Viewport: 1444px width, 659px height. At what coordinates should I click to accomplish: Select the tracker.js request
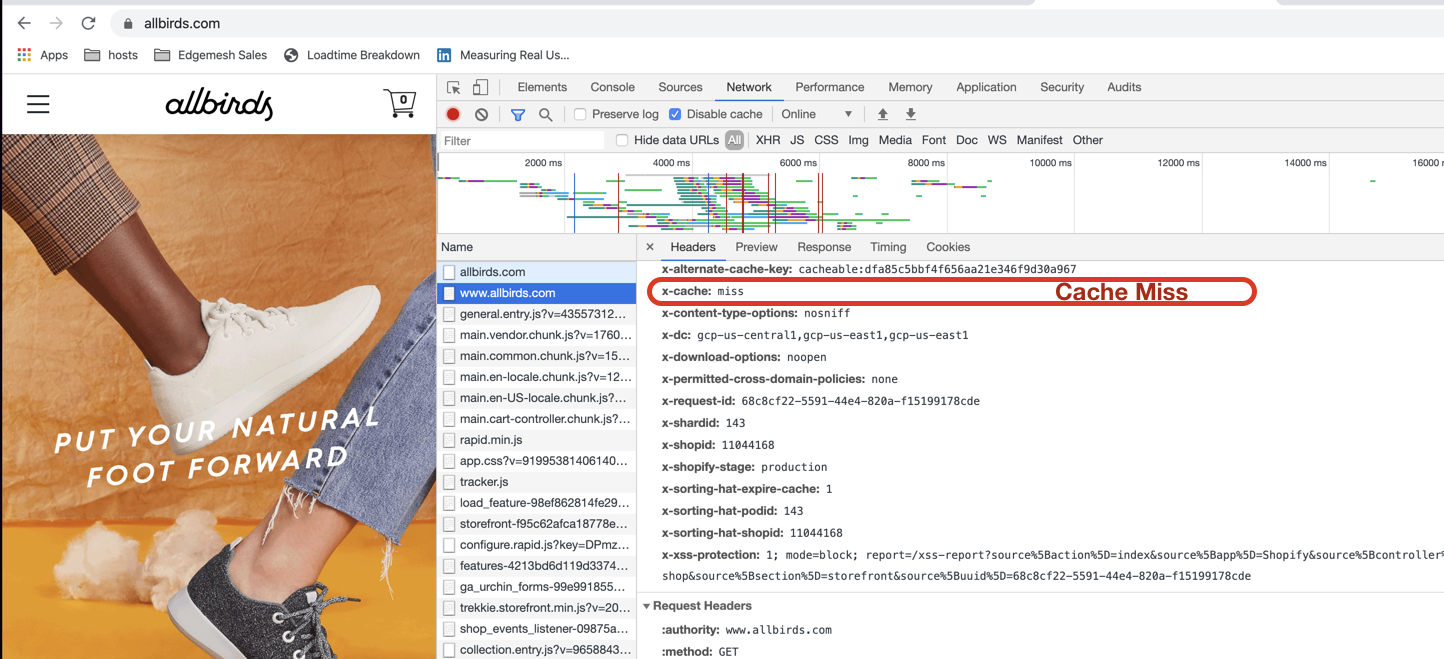(536, 482)
